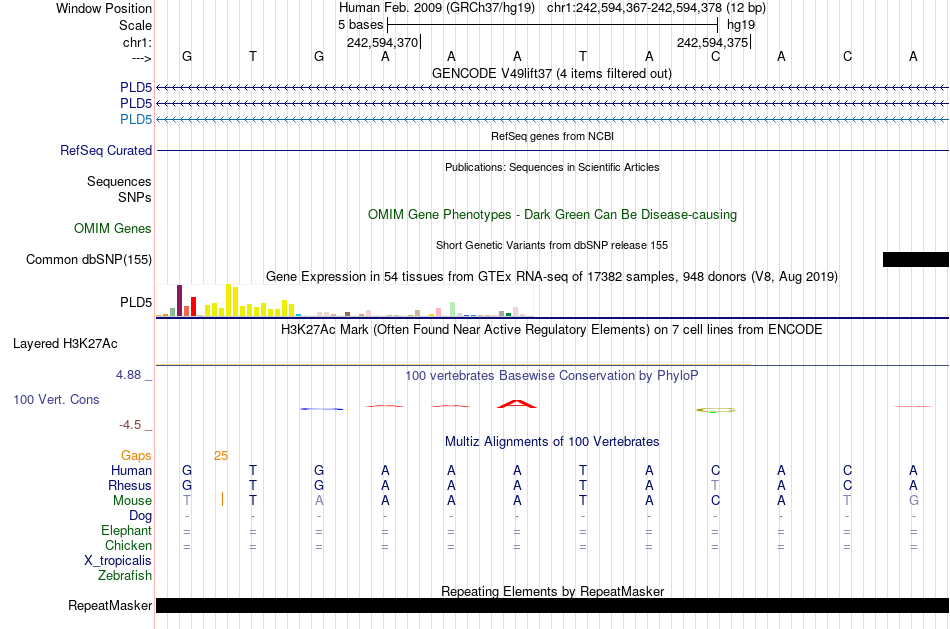Click the orange Gaps label
This screenshot has height=629, width=950.
pyautogui.click(x=136, y=456)
